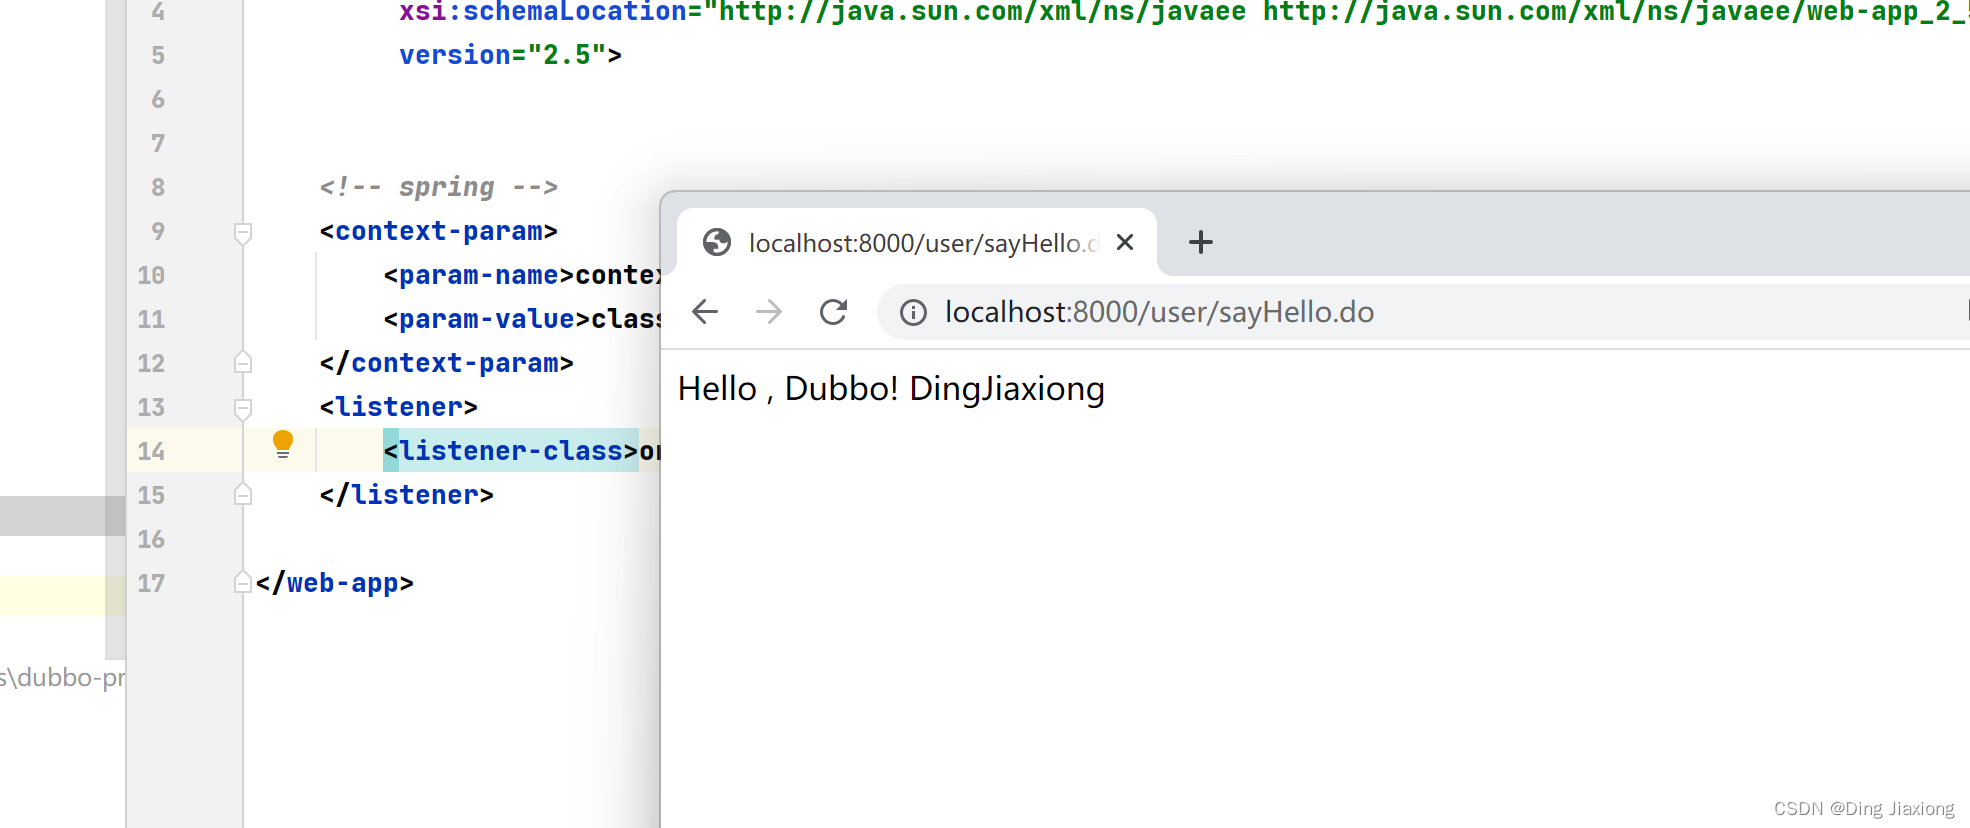The width and height of the screenshot is (1970, 828).
Task: Close the localhost:8000 sayHello tab
Action: [x=1125, y=242]
